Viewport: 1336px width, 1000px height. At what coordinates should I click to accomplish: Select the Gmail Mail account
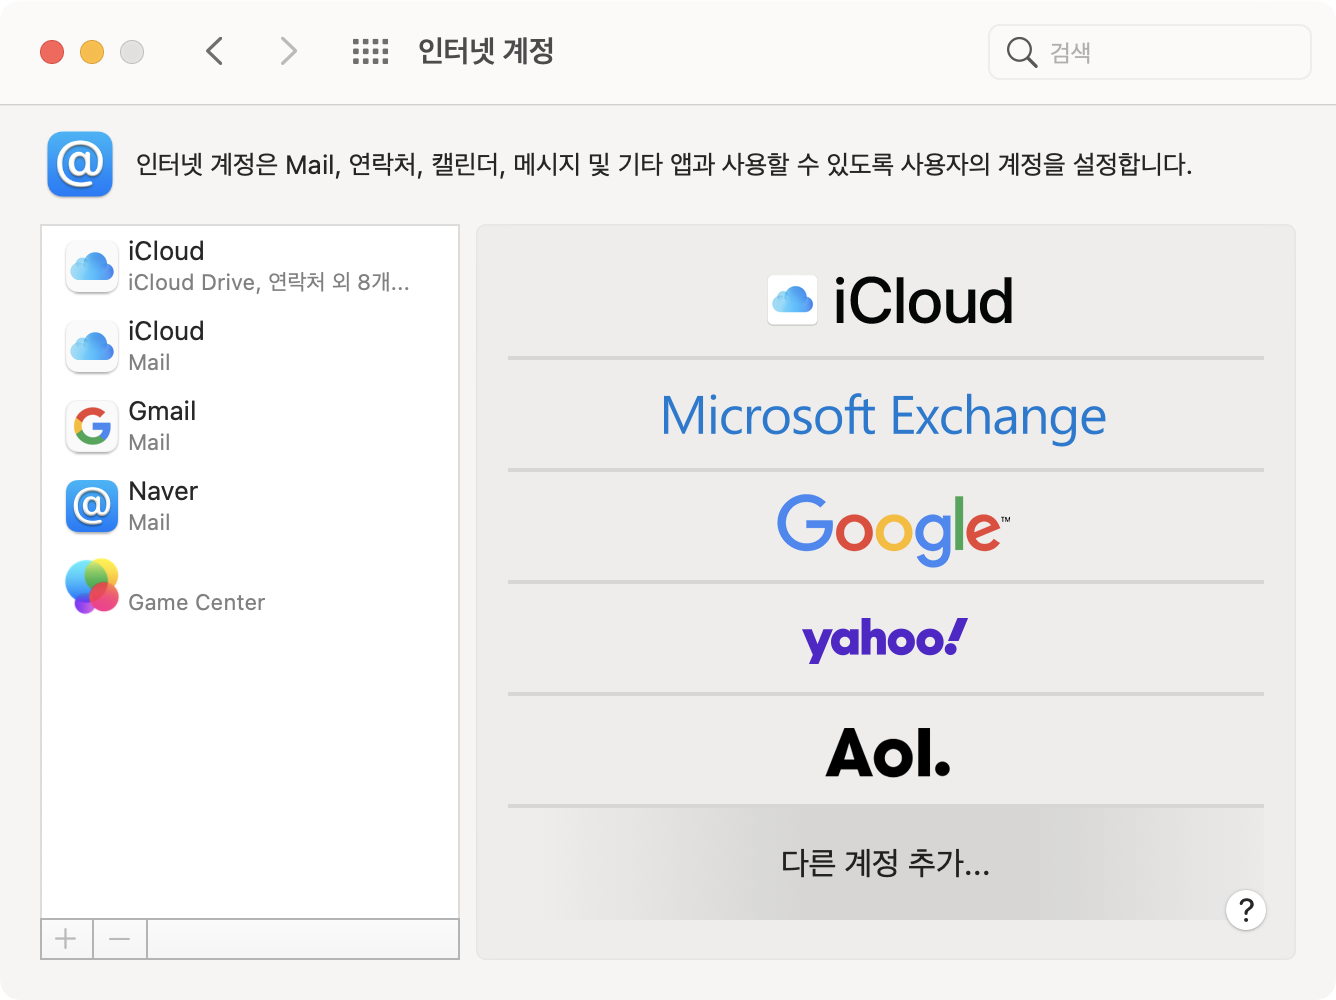[x=250, y=426]
